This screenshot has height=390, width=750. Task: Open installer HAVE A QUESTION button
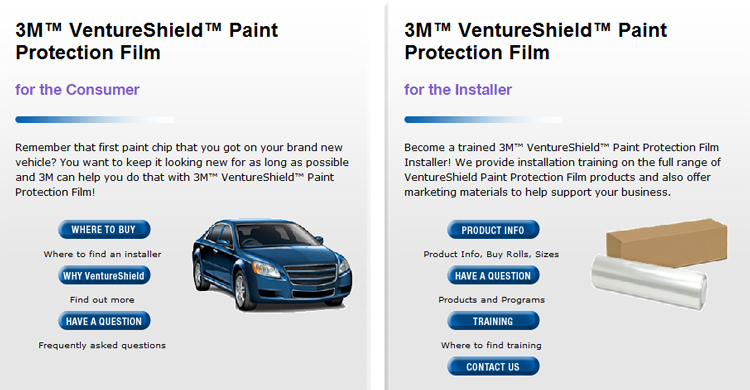493,276
